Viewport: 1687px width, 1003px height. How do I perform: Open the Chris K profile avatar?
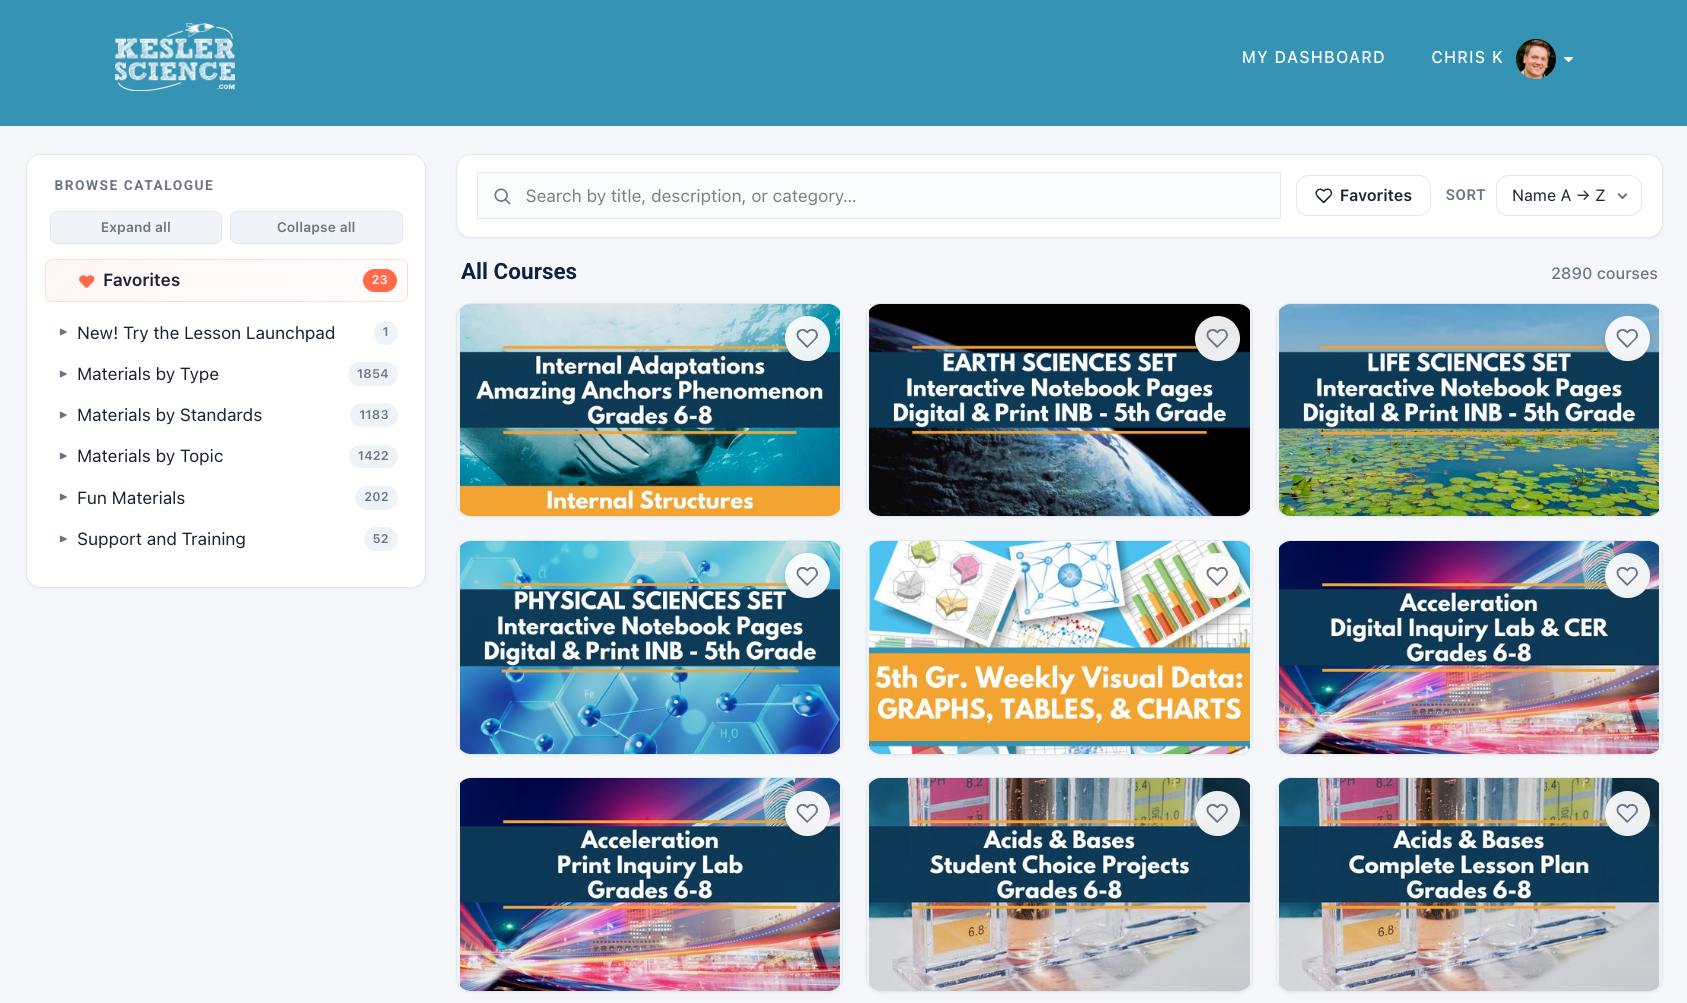coord(1535,58)
